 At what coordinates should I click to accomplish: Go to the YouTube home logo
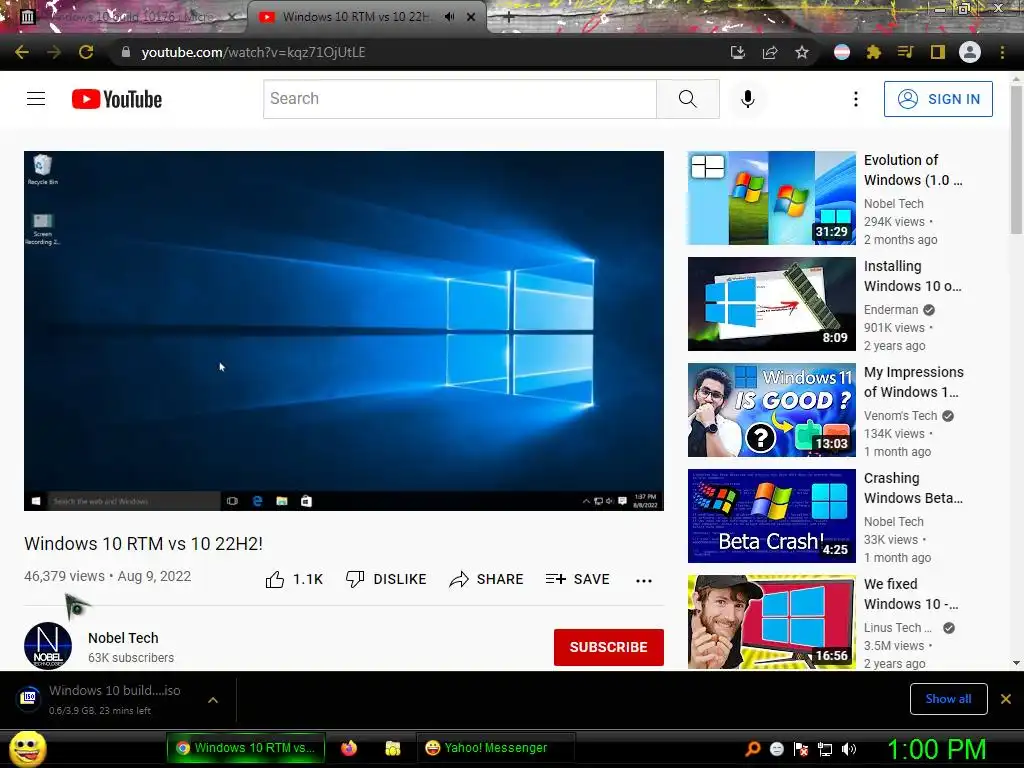click(117, 99)
